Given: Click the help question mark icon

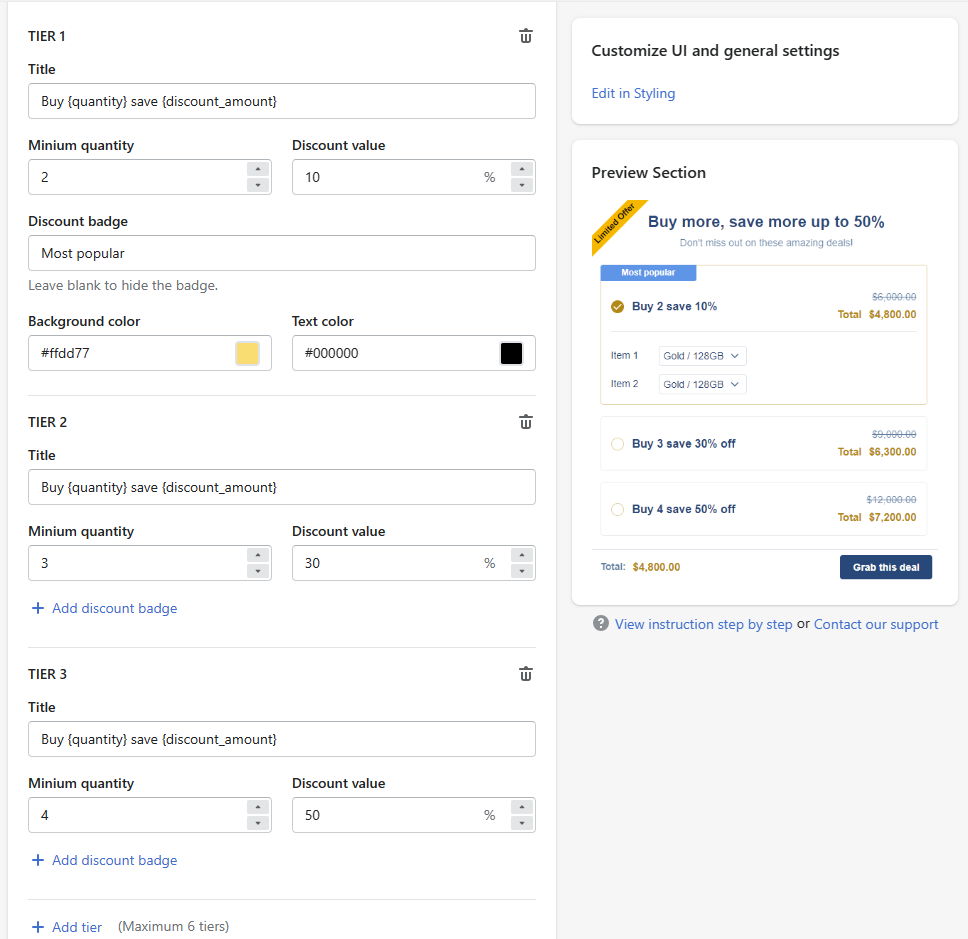Looking at the screenshot, I should 601,624.
